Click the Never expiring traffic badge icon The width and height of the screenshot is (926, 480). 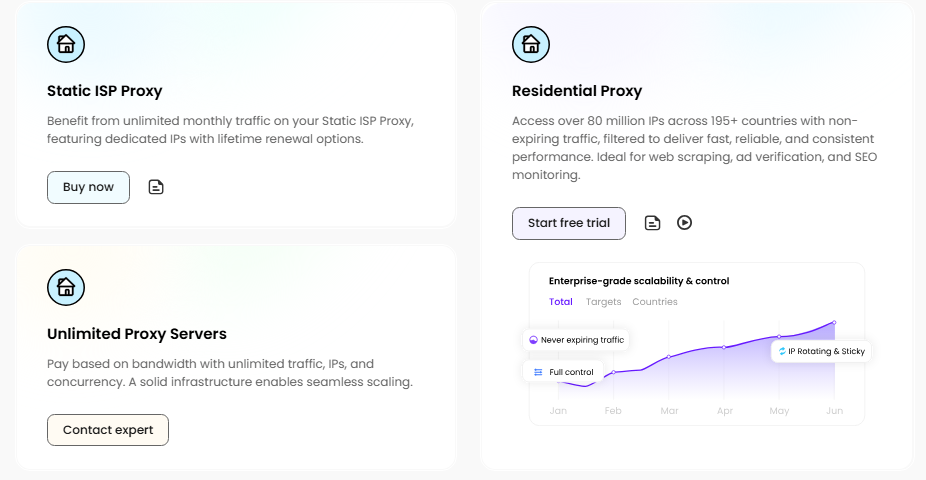(x=534, y=340)
